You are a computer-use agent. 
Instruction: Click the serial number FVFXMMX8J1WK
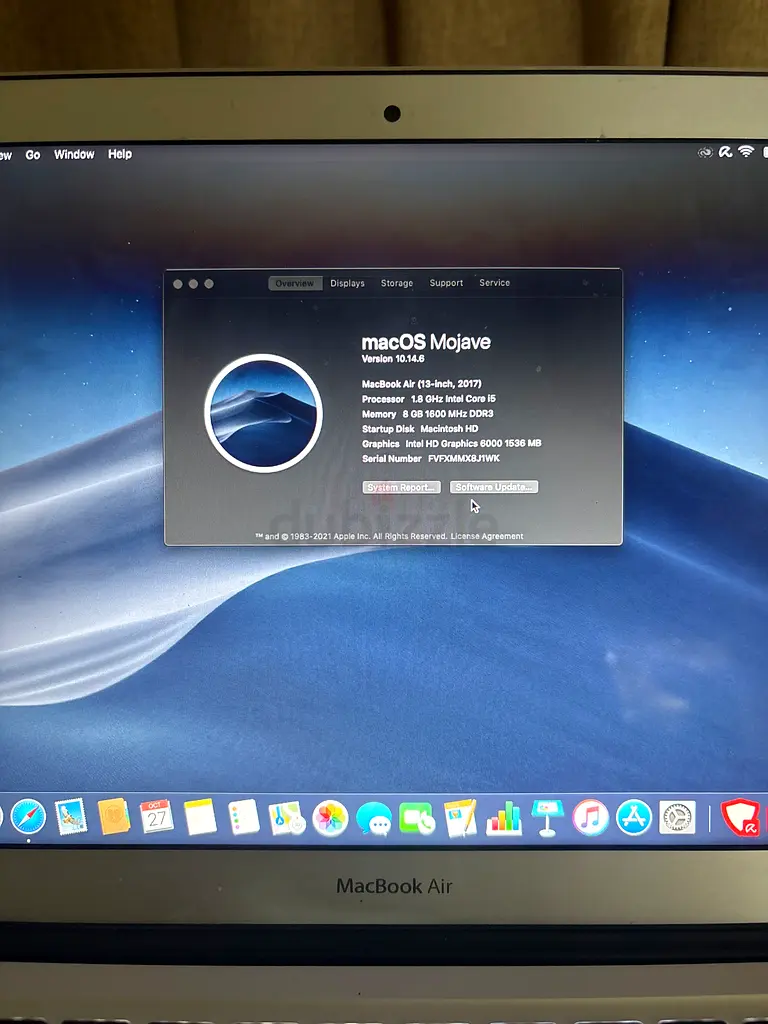click(464, 458)
